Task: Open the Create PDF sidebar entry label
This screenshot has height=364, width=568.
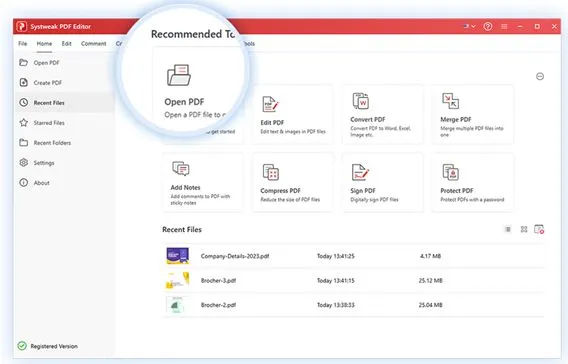Action: click(x=47, y=83)
